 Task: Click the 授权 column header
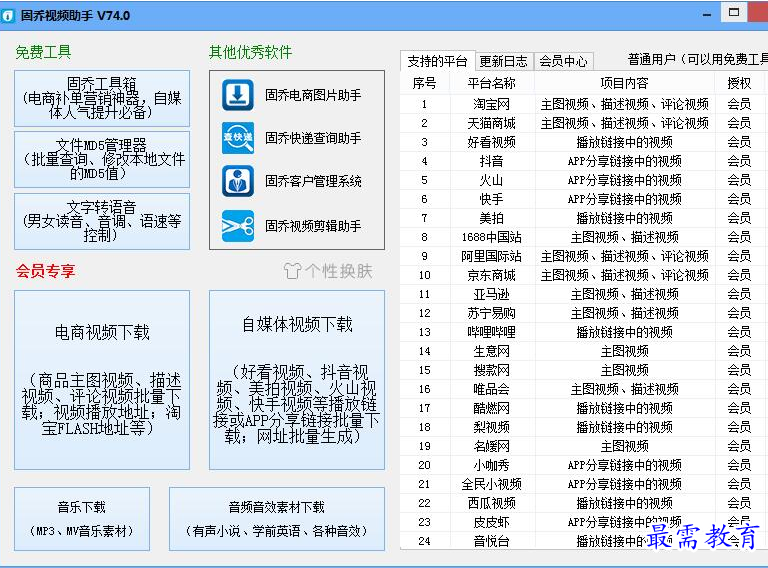[x=739, y=83]
